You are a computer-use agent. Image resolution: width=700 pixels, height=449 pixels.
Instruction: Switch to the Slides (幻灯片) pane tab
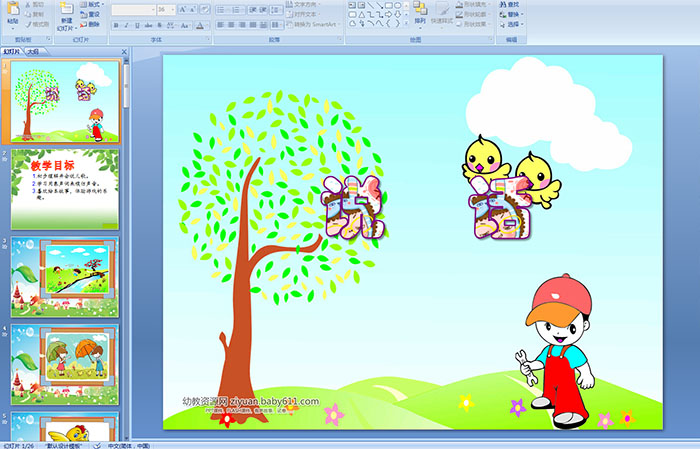[12, 52]
